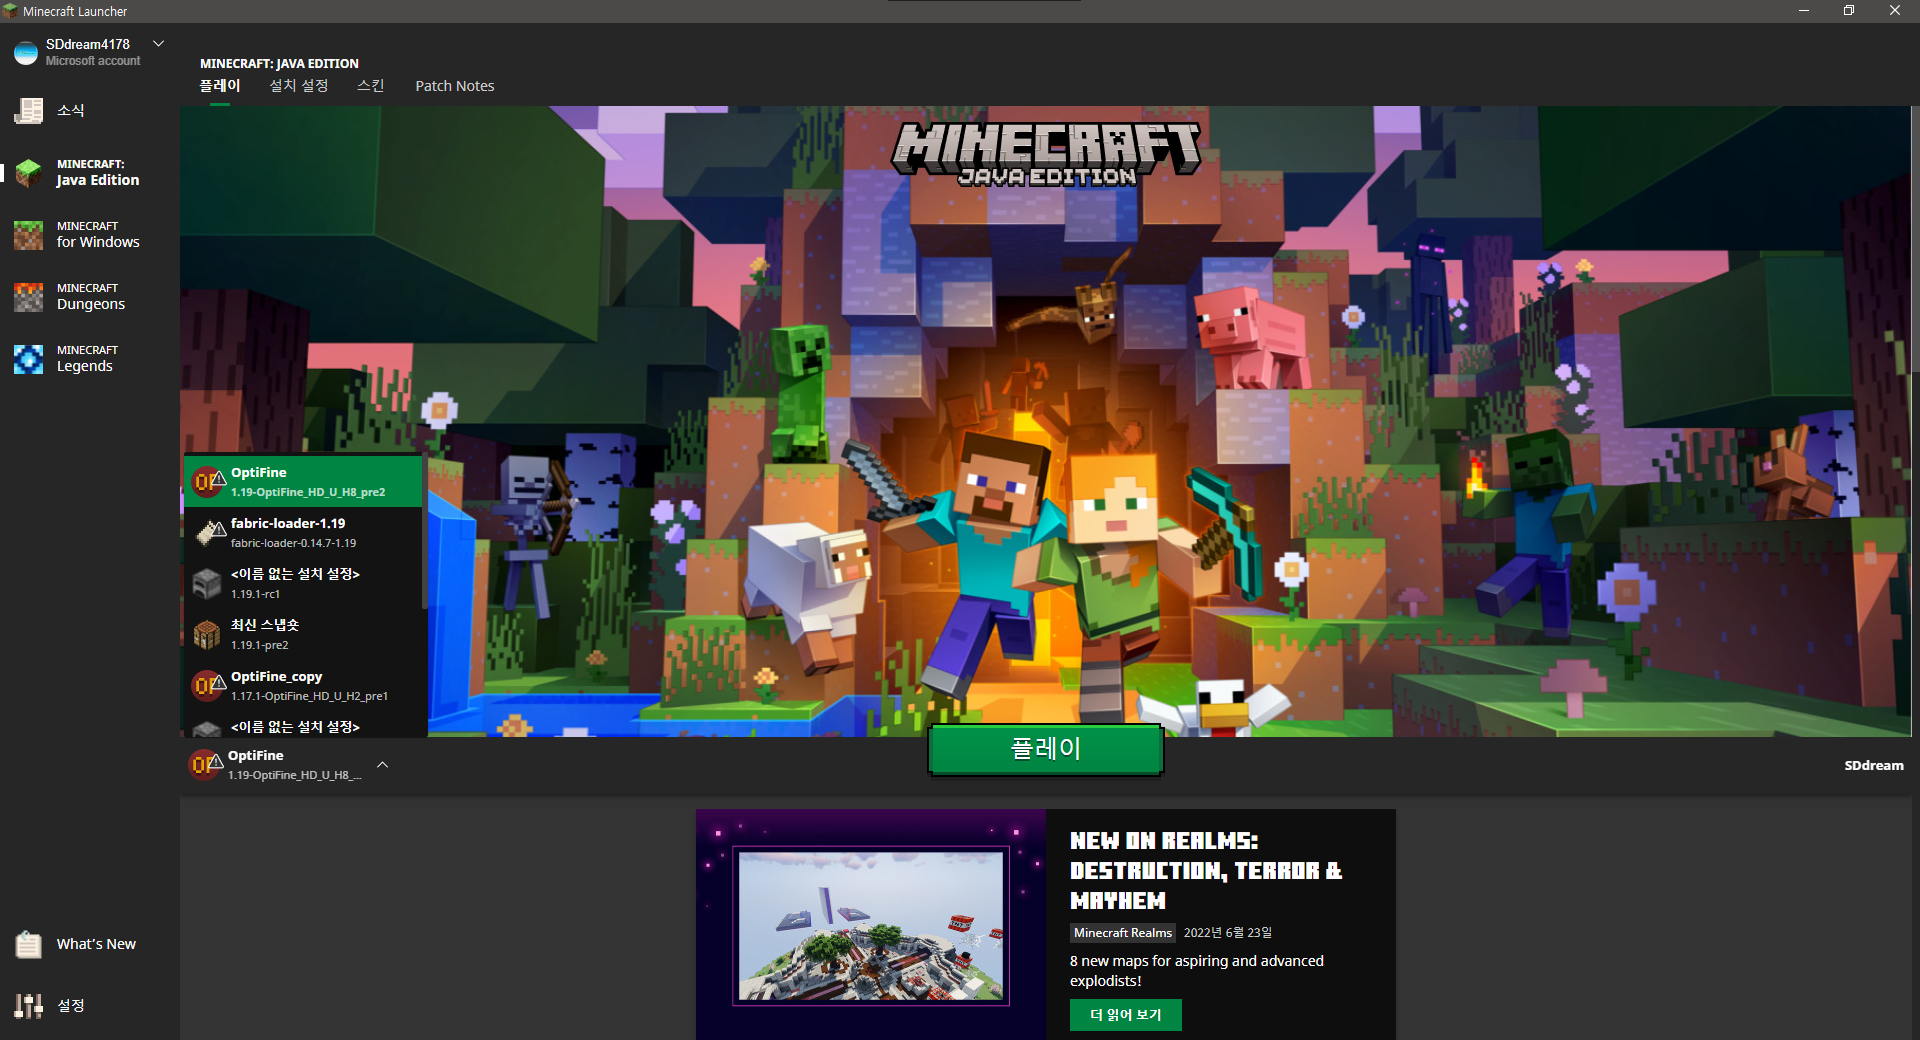The image size is (1920, 1040).
Task: Click the crafting table icon for 최신 스냅숏
Action: click(207, 634)
